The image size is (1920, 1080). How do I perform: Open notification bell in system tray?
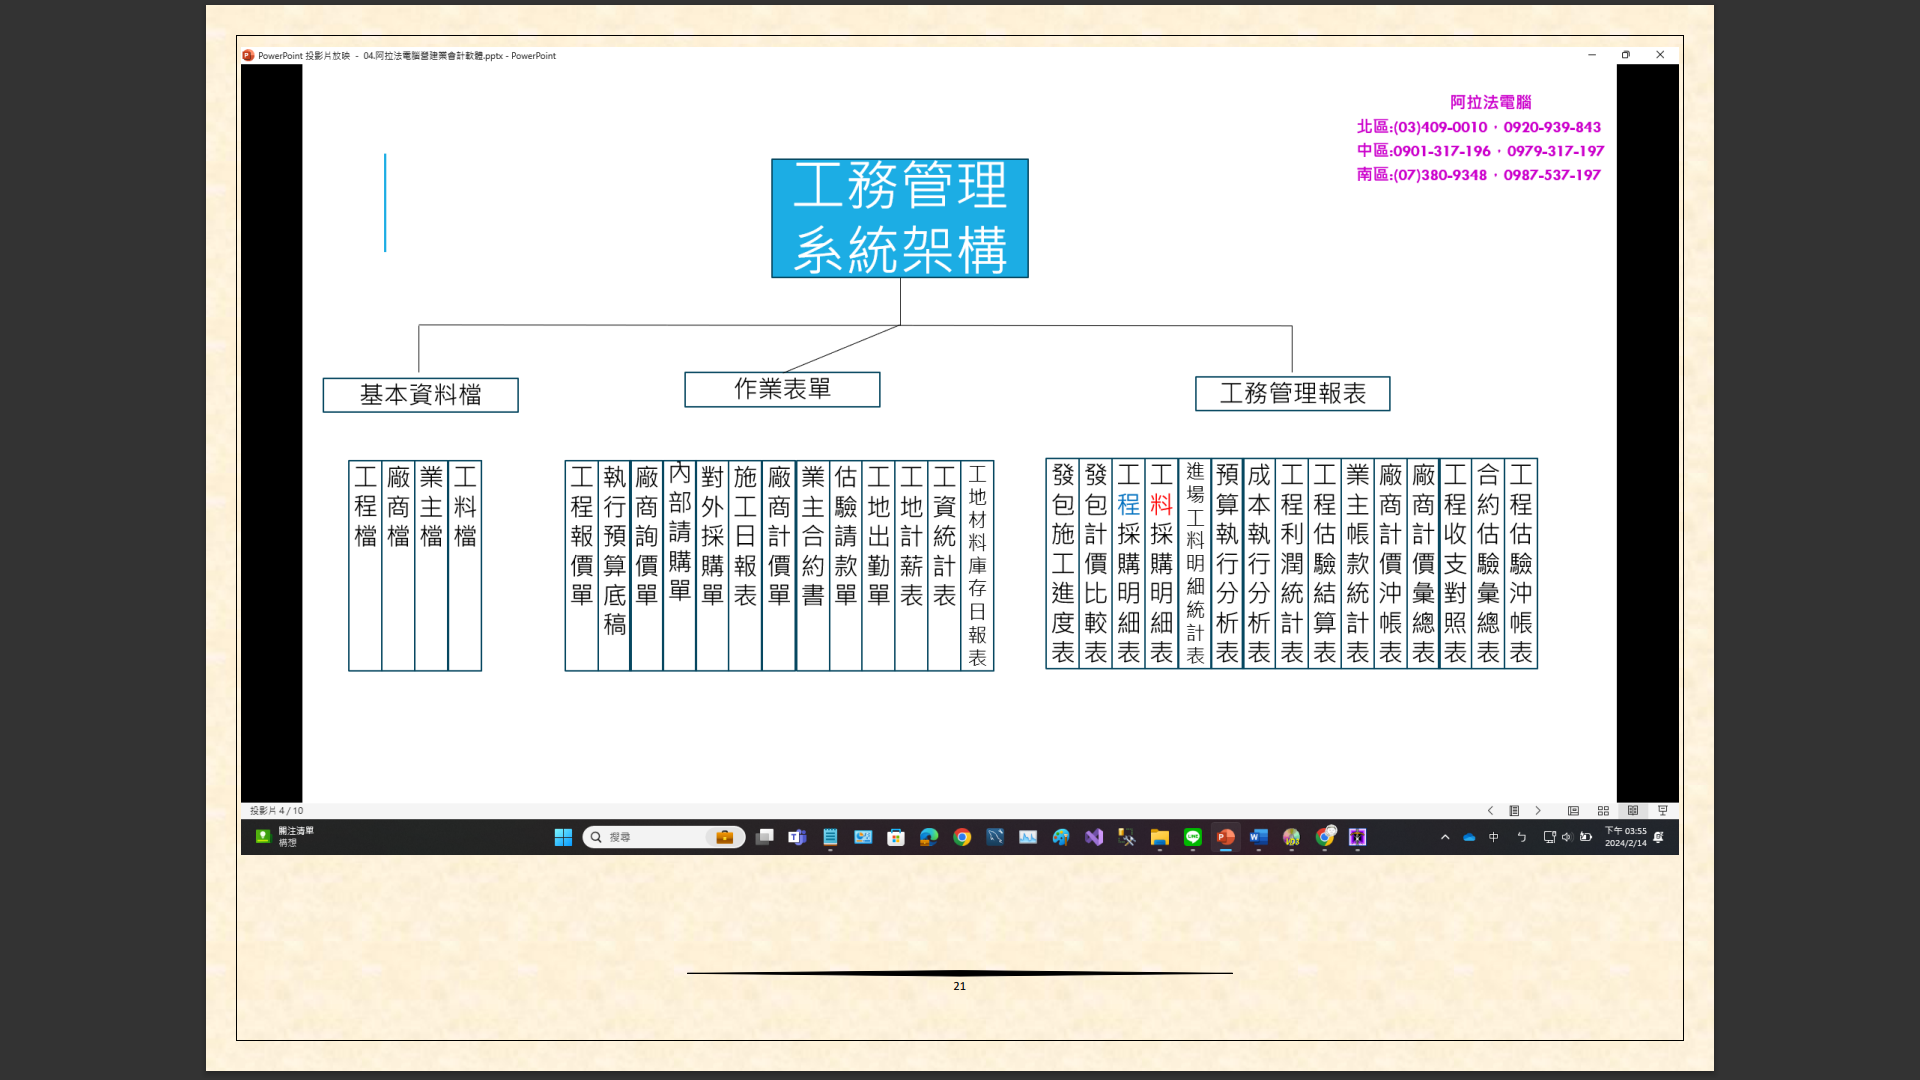tap(1659, 837)
